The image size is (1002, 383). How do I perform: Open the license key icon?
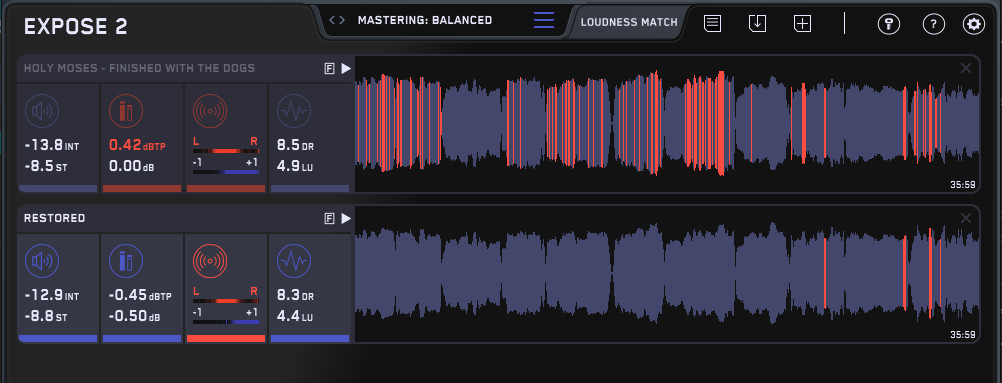click(x=889, y=24)
